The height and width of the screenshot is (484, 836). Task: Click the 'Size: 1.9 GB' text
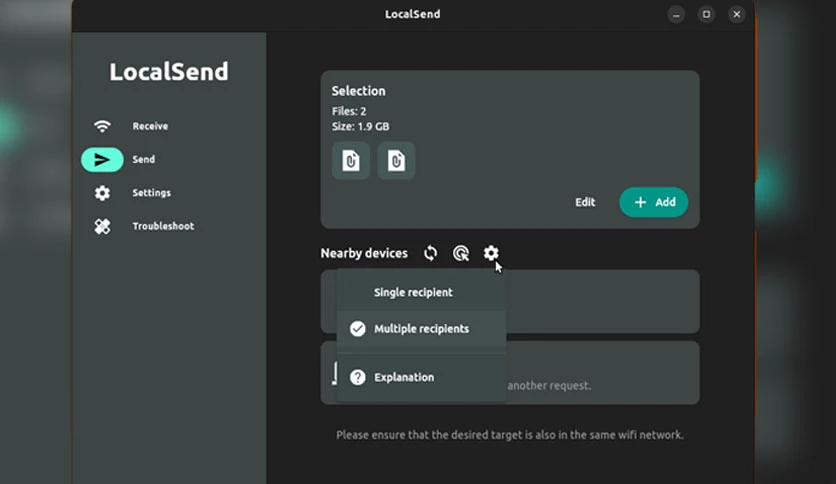[360, 127]
